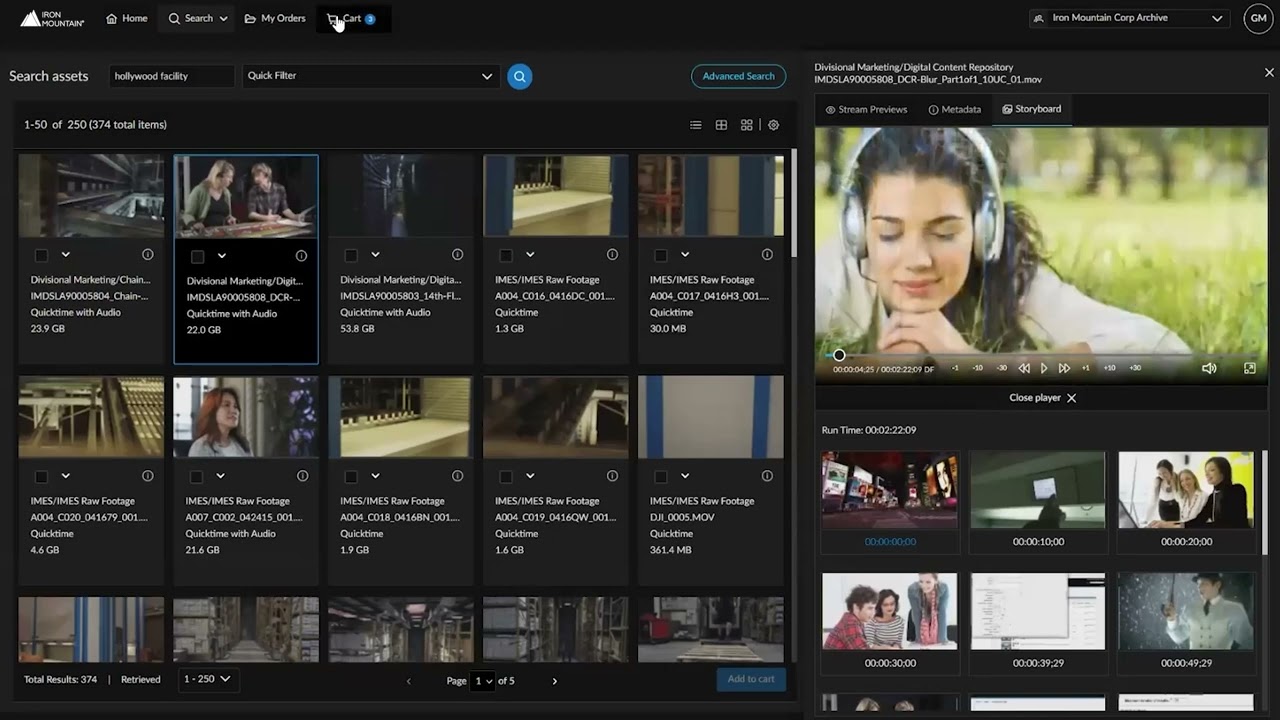Click the rewind button in player
This screenshot has height=720, width=1280.
click(1024, 368)
